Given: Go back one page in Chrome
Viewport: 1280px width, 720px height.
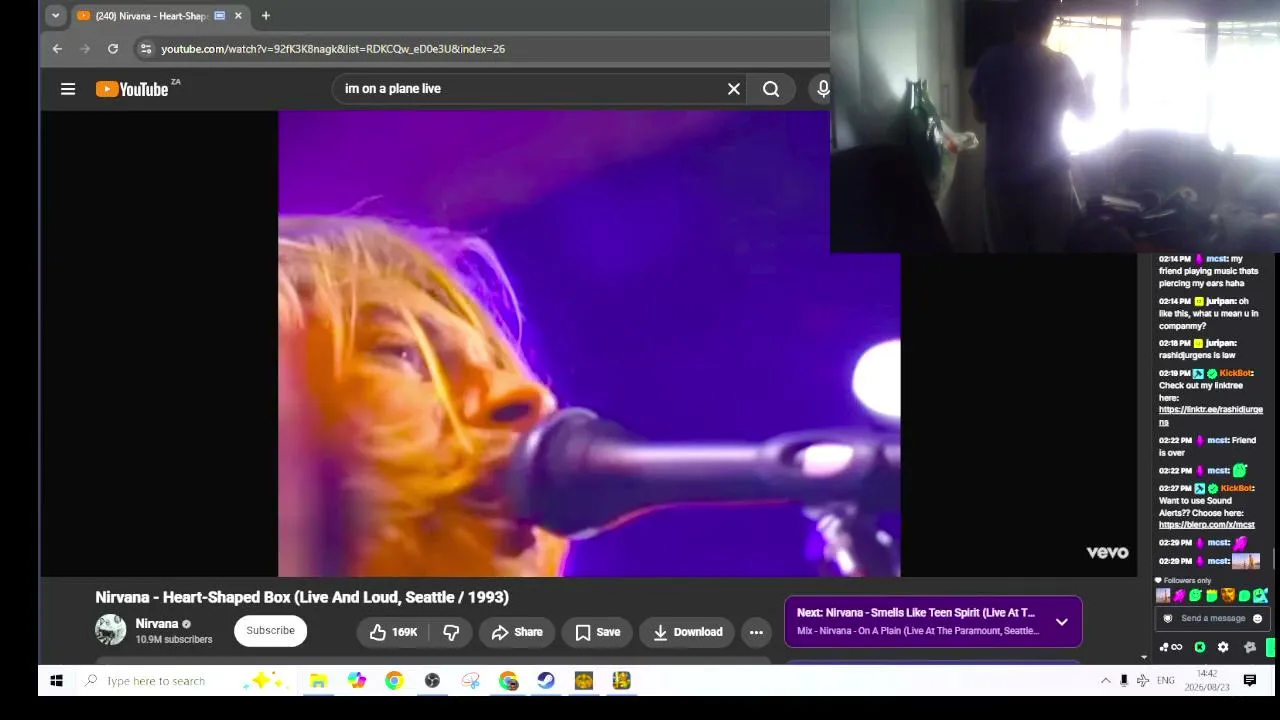Looking at the screenshot, I should click(x=57, y=49).
